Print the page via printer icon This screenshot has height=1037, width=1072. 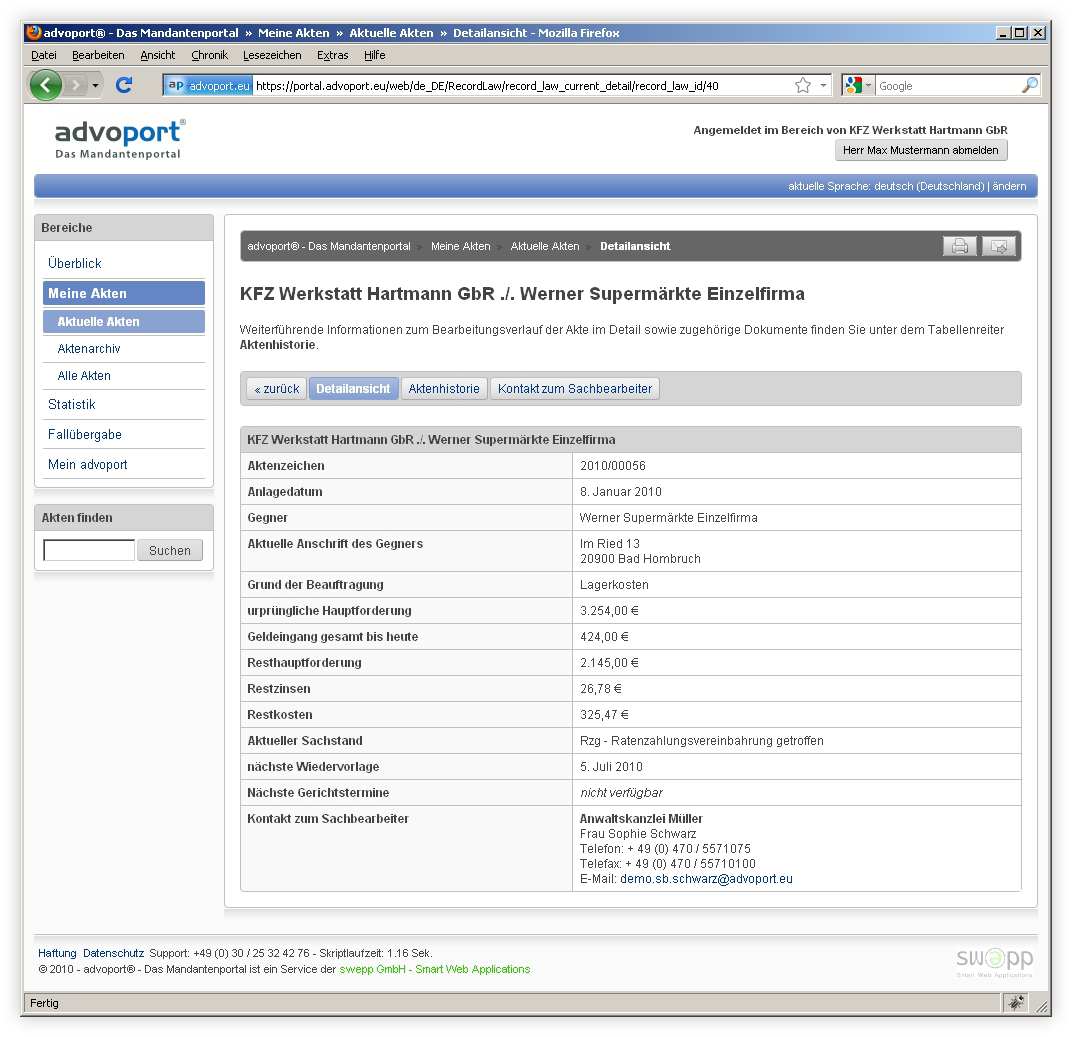click(x=959, y=246)
